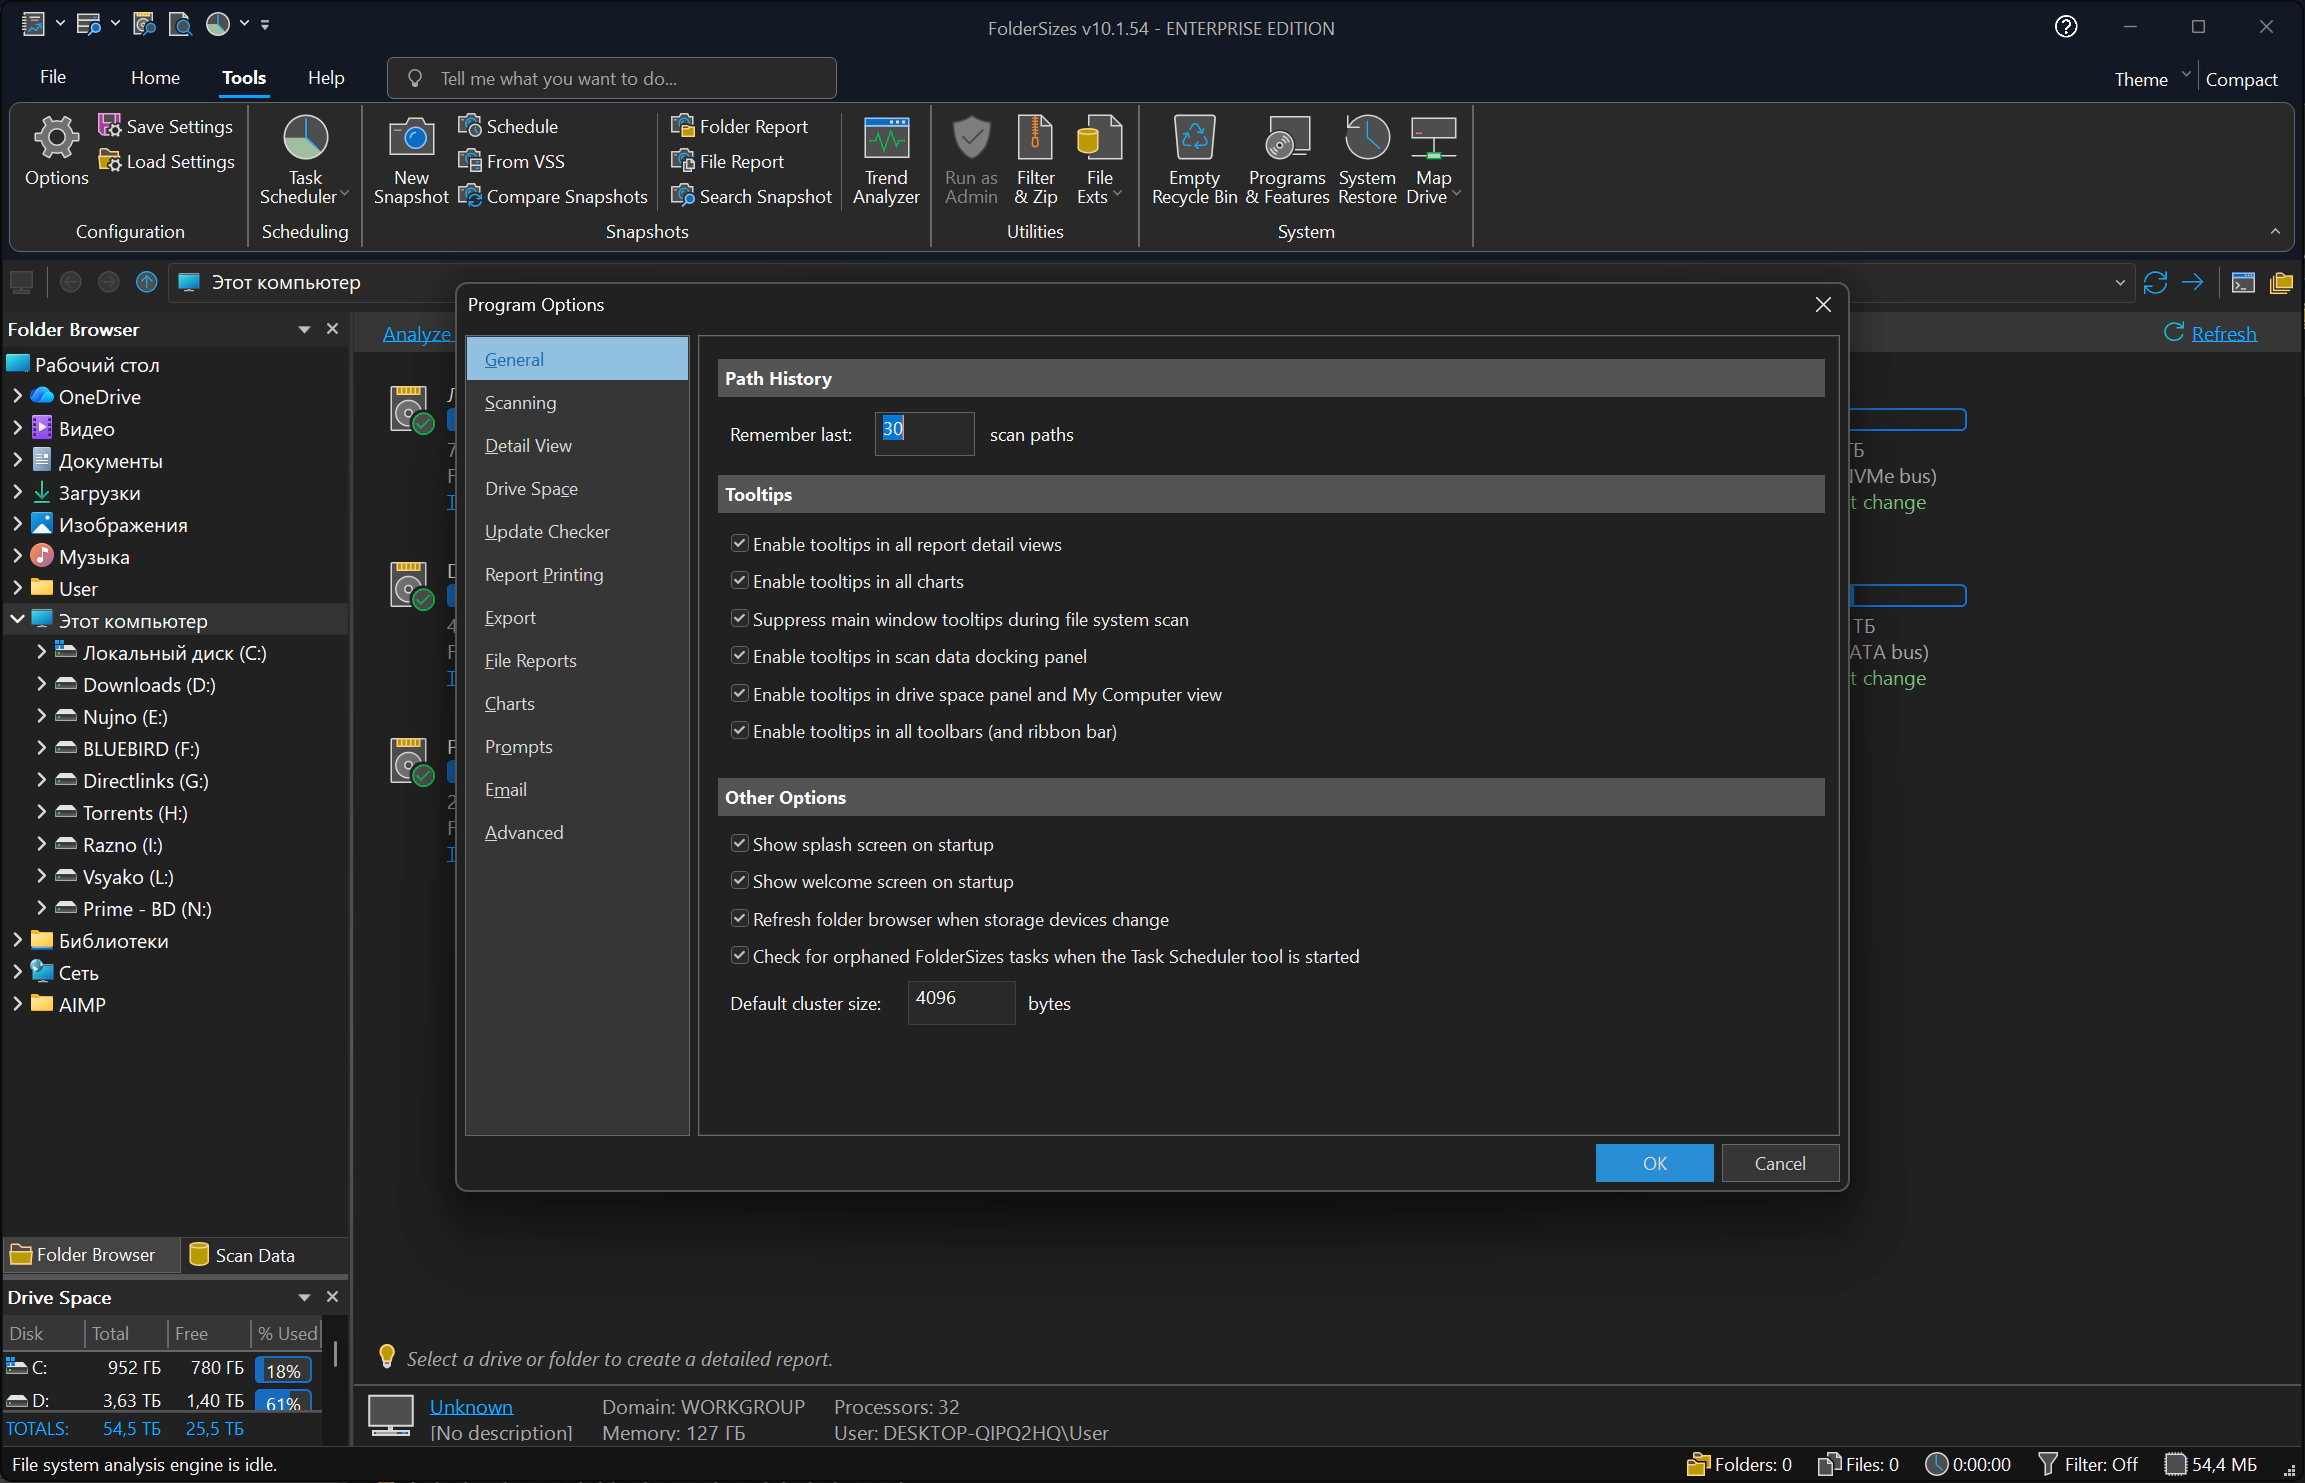The height and width of the screenshot is (1483, 2305).
Task: Open Filter & Zip utility
Action: (1035, 160)
